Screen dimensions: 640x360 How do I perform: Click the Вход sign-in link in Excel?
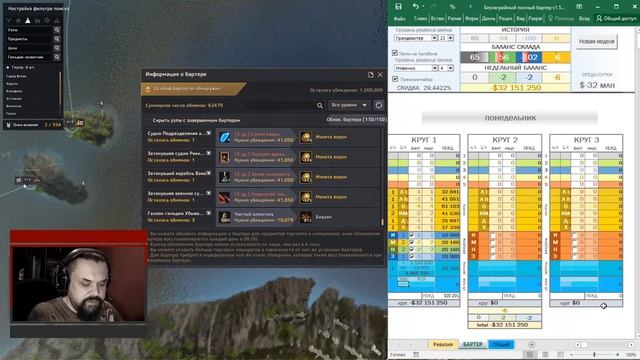coord(584,19)
